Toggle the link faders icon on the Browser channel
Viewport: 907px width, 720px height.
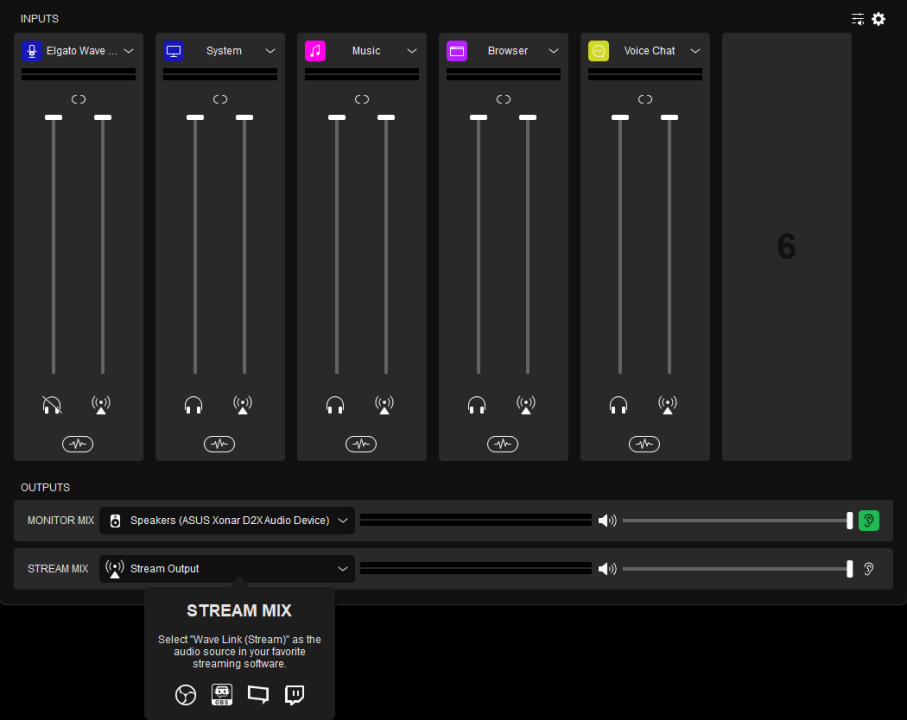coord(503,99)
